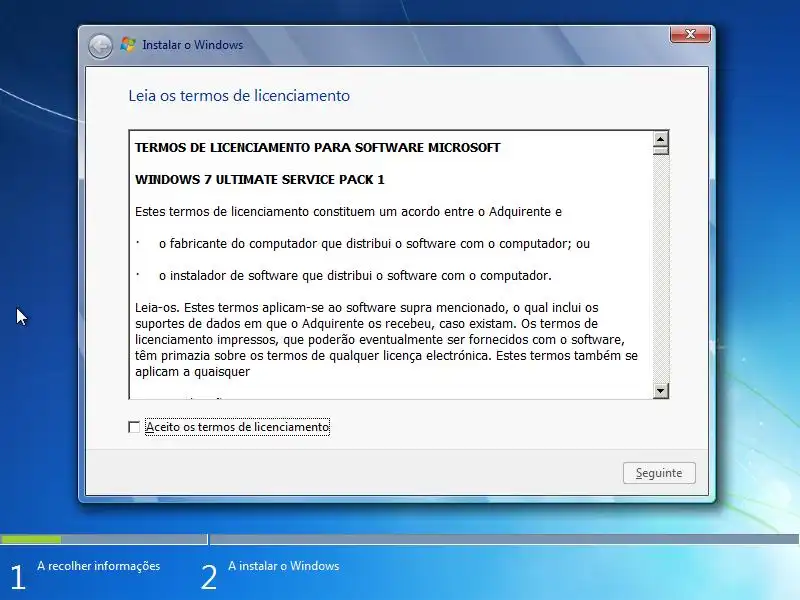This screenshot has width=800, height=600.
Task: Click step label A instalar o Windows
Action: [x=284, y=566]
